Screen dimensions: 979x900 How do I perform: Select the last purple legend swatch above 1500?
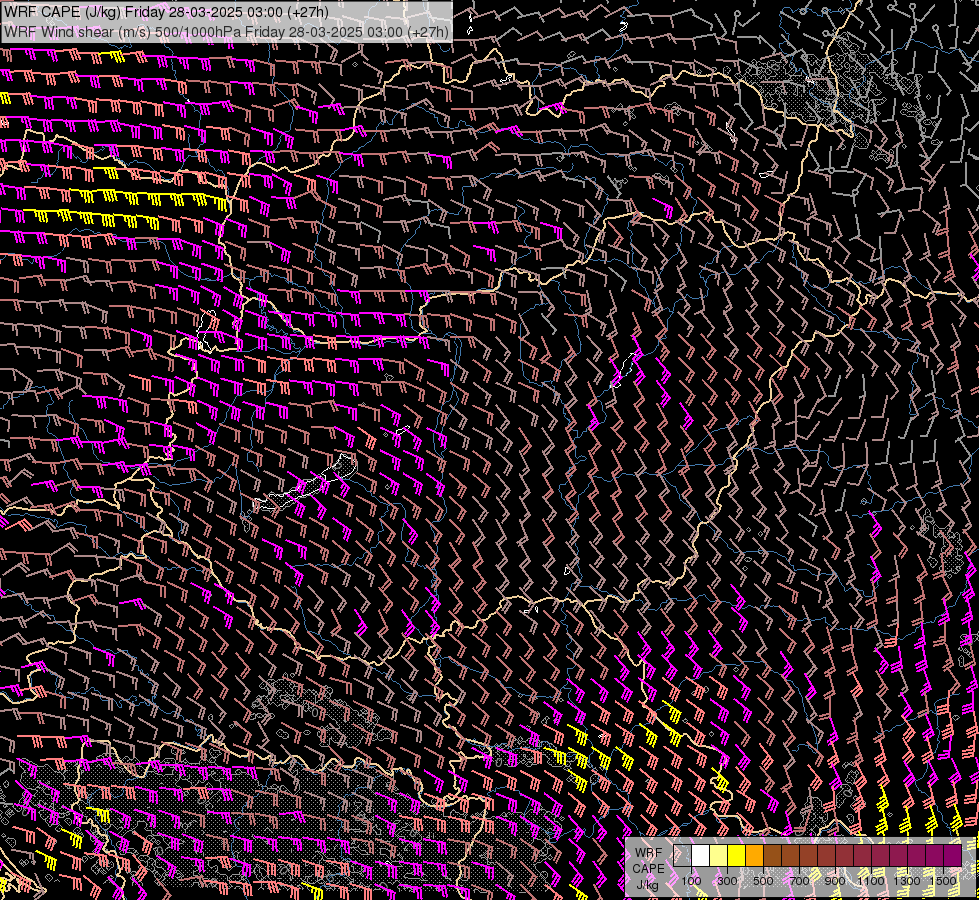[x=953, y=856]
